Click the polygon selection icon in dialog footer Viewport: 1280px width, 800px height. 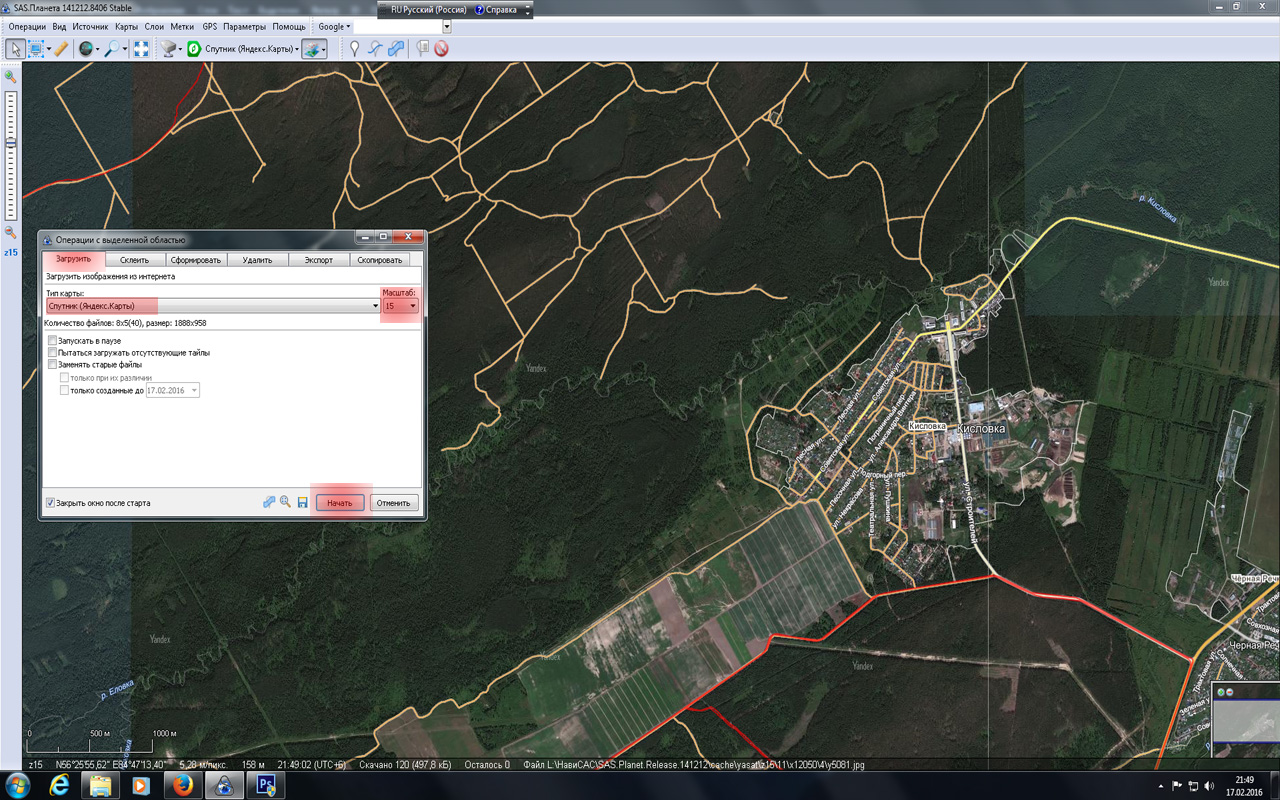[269, 502]
